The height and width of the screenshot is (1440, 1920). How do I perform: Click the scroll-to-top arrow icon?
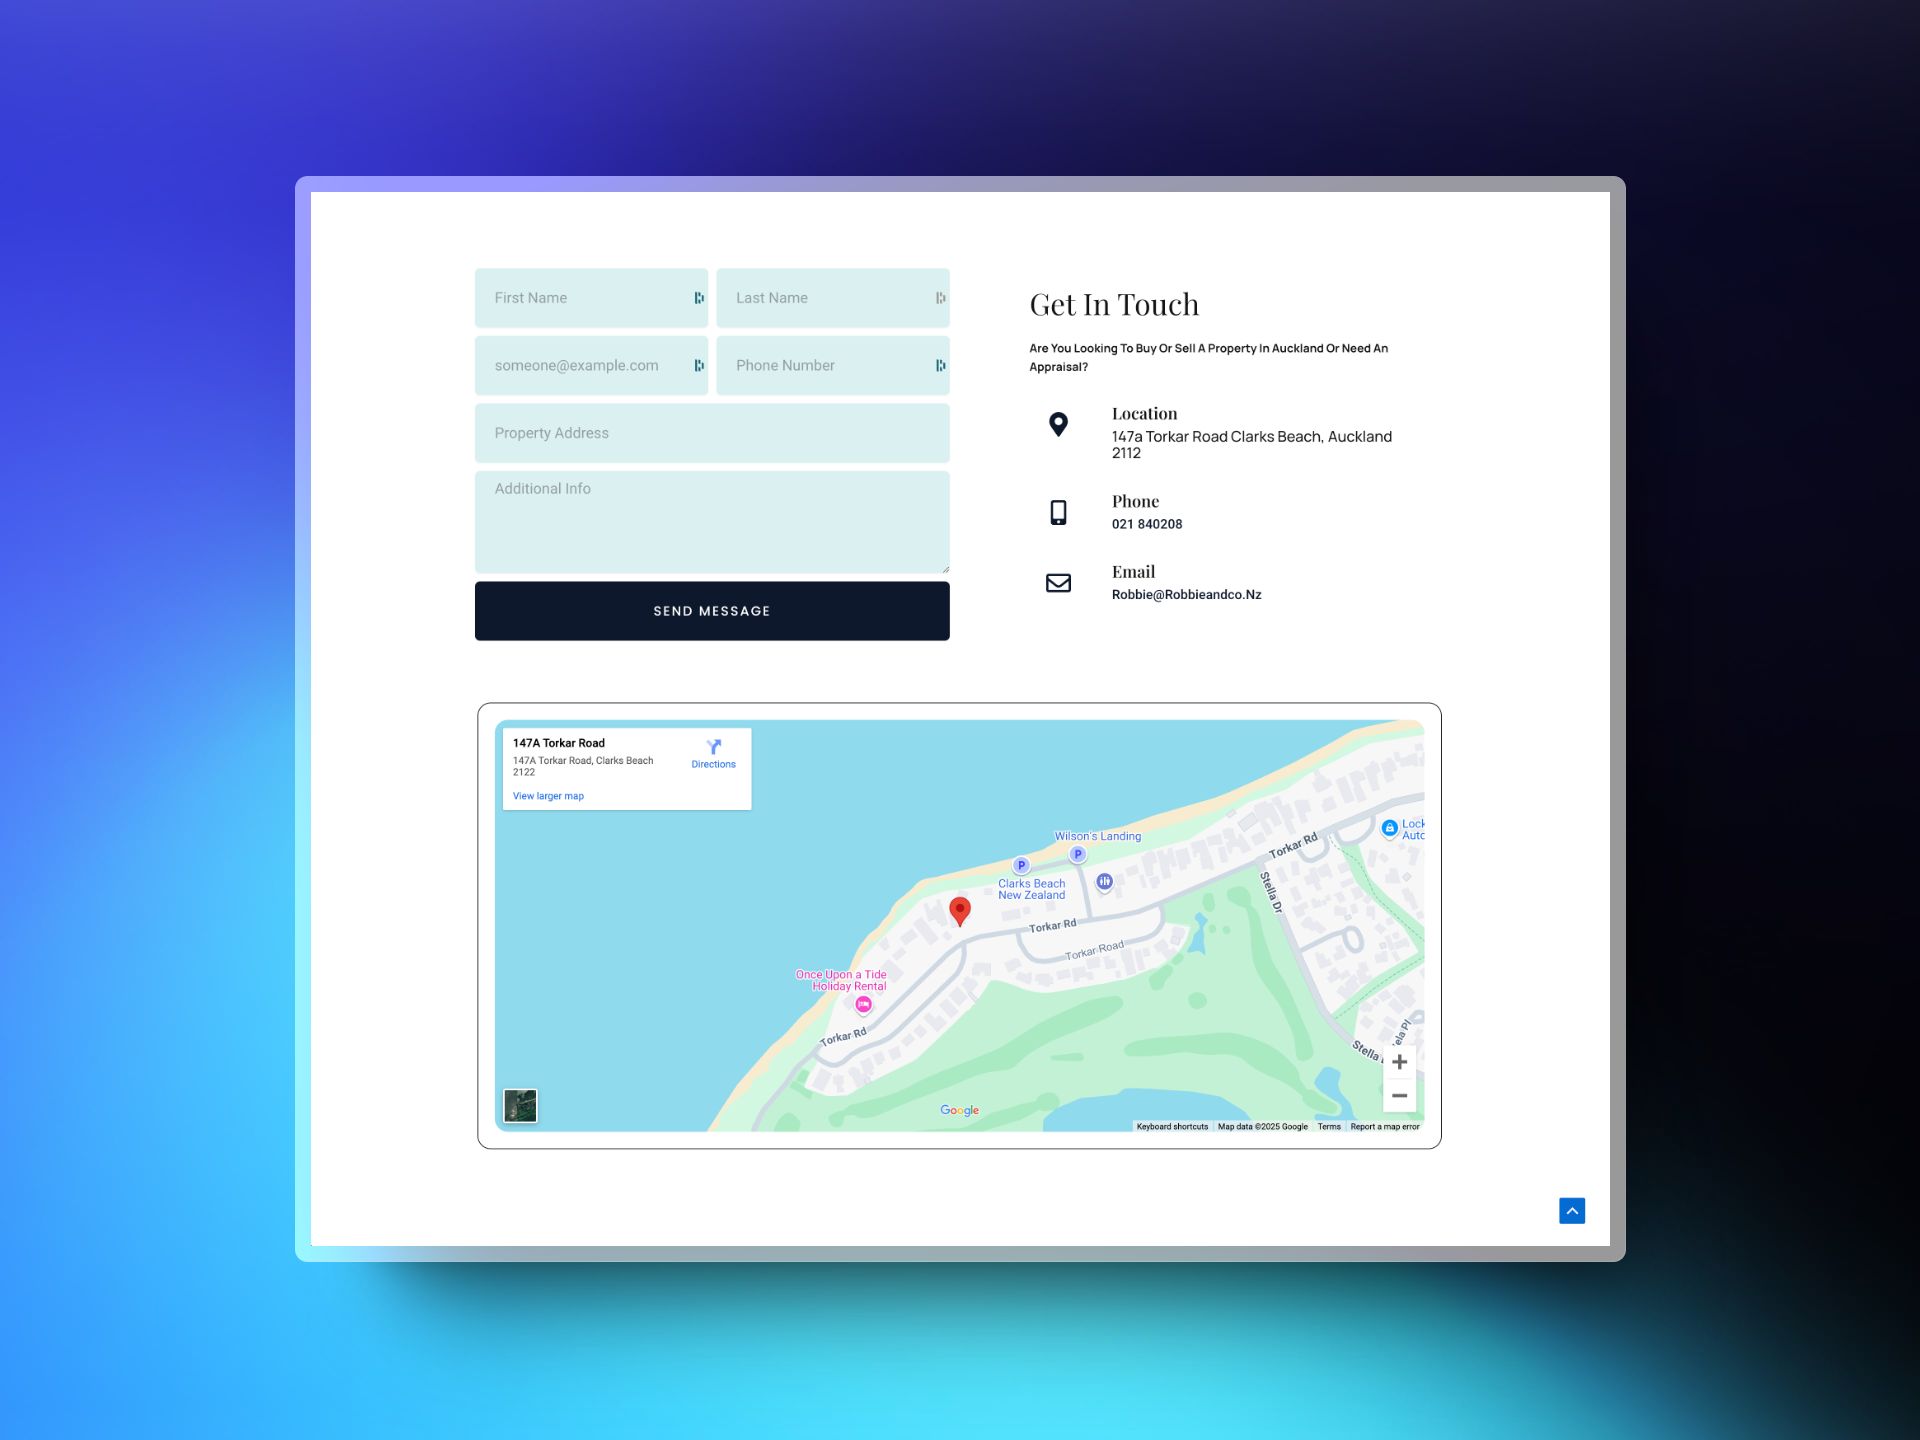[x=1574, y=1210]
